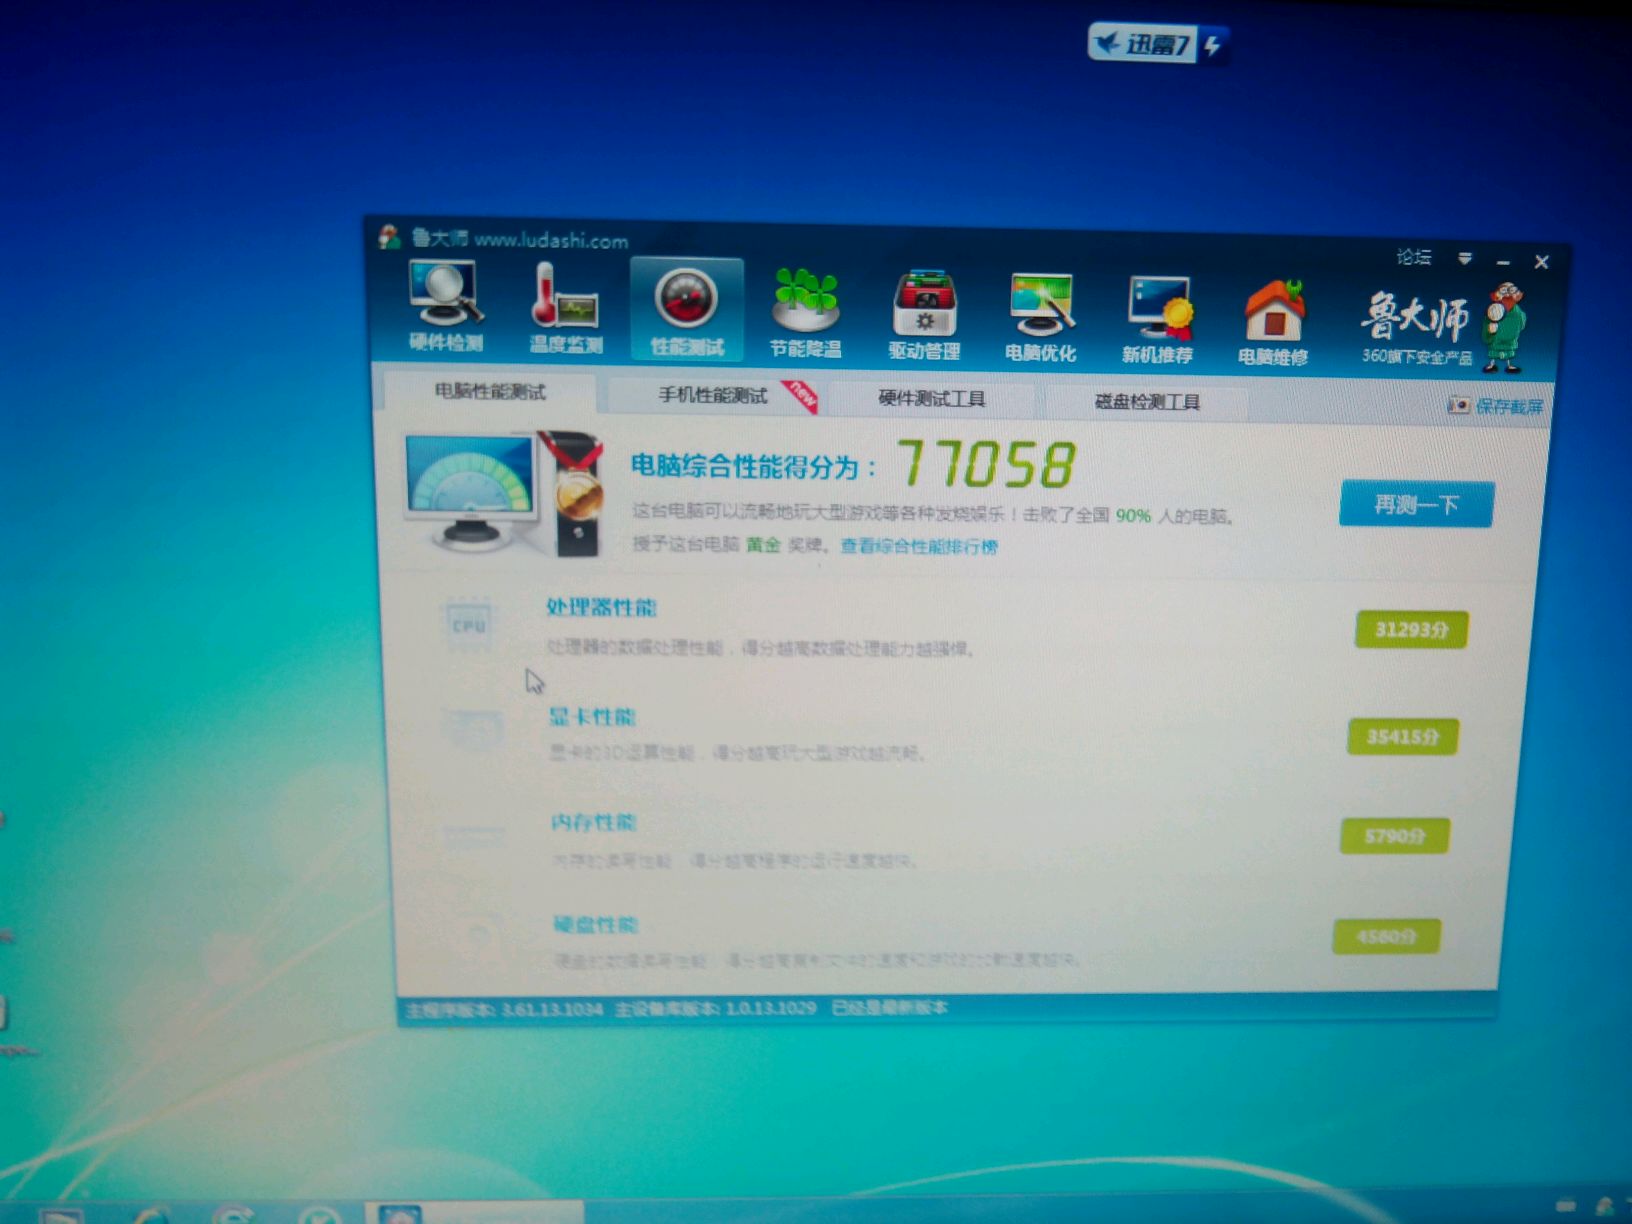Click the 鲁大师 title bar app icon
Screen dimensions: 1632x1224
tap(390, 237)
